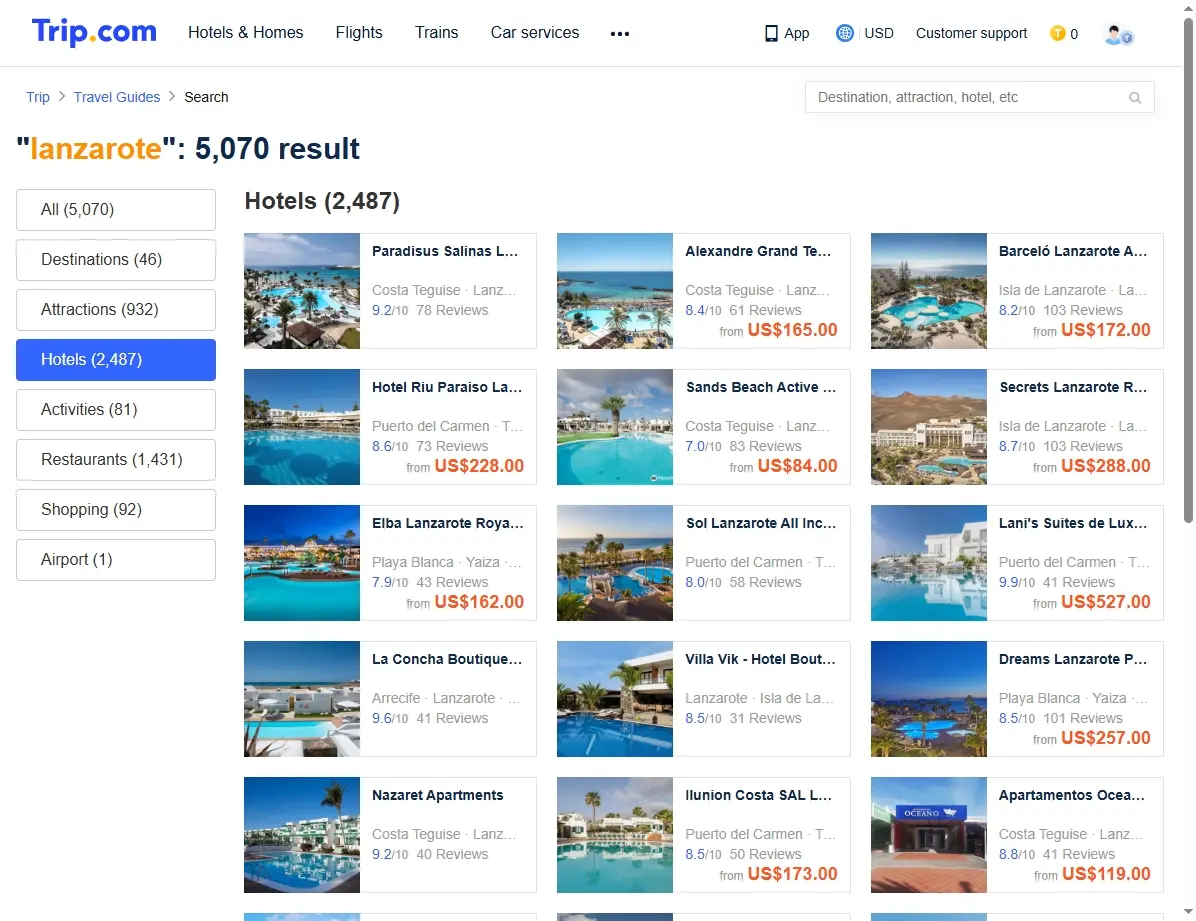The height and width of the screenshot is (921, 1196).
Task: Open Apartamentos Oceano photo
Action: pos(929,835)
